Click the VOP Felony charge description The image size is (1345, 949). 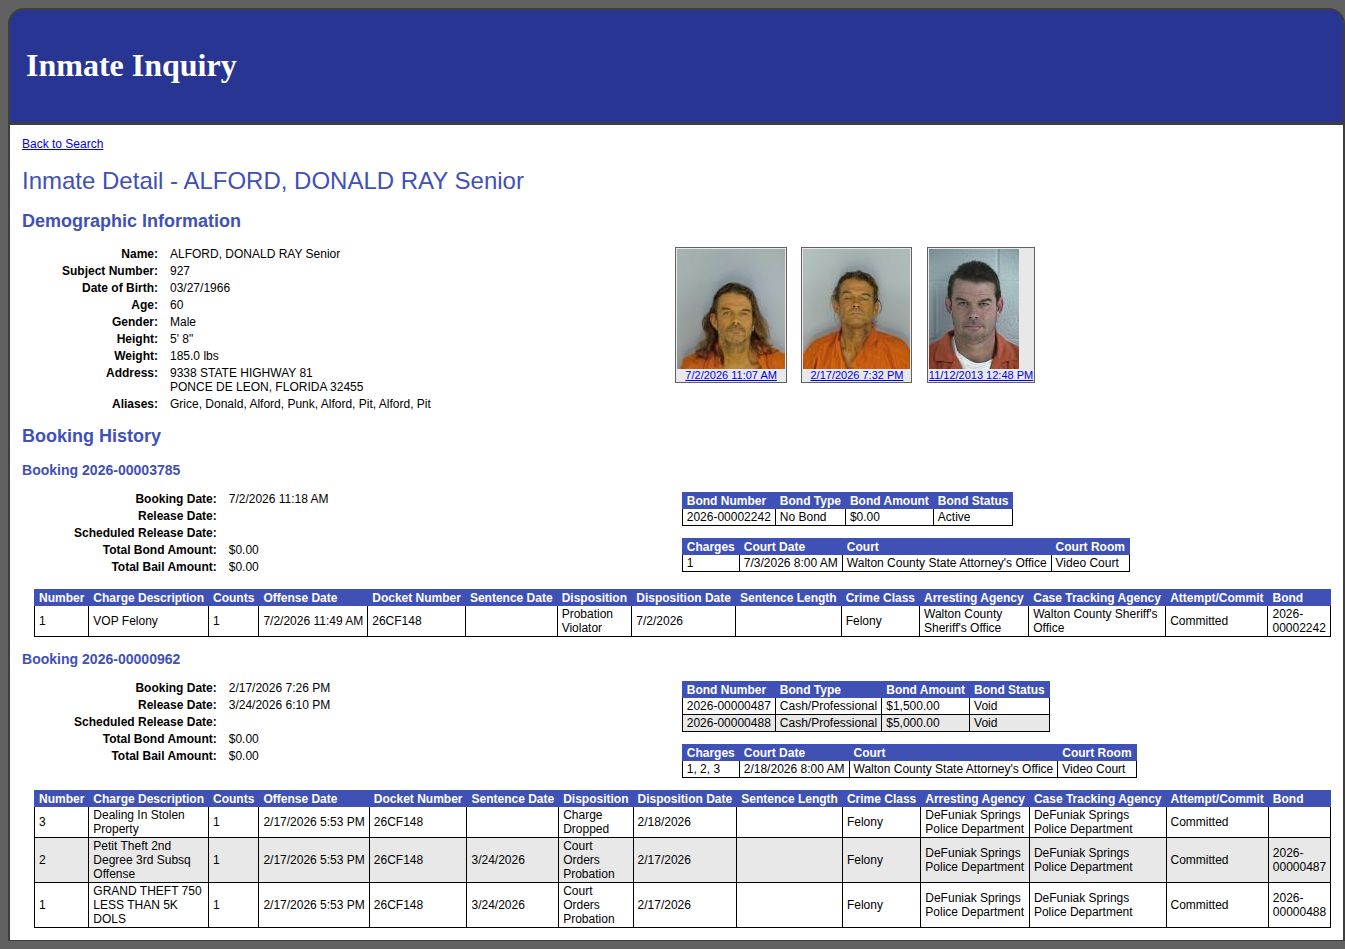coord(148,621)
